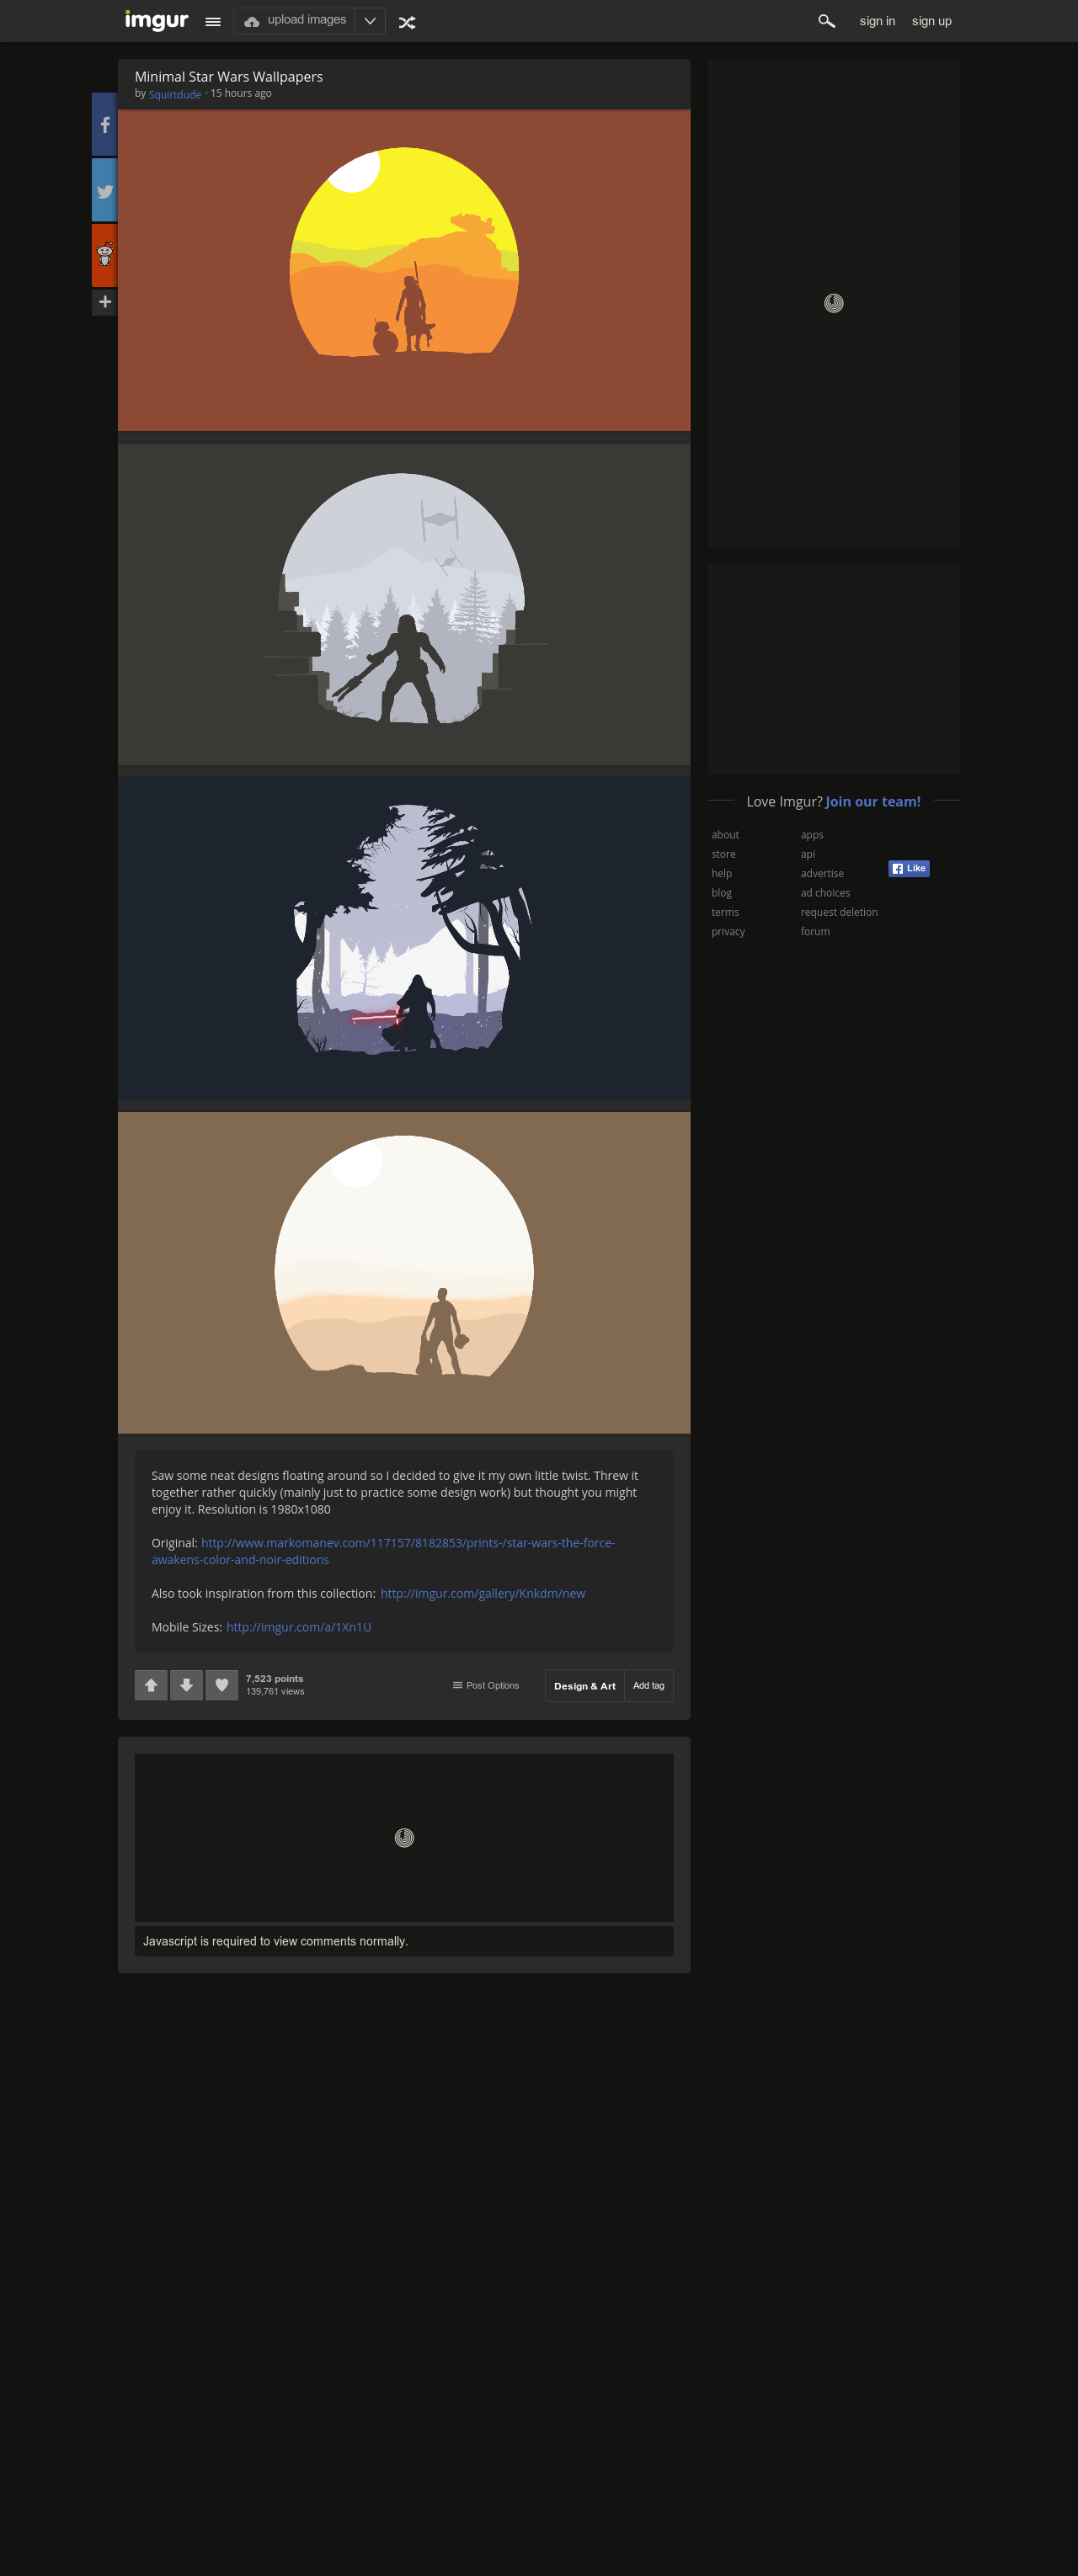Open the gray TIE fighter wallpaper
The height and width of the screenshot is (2576, 1078).
[404, 604]
